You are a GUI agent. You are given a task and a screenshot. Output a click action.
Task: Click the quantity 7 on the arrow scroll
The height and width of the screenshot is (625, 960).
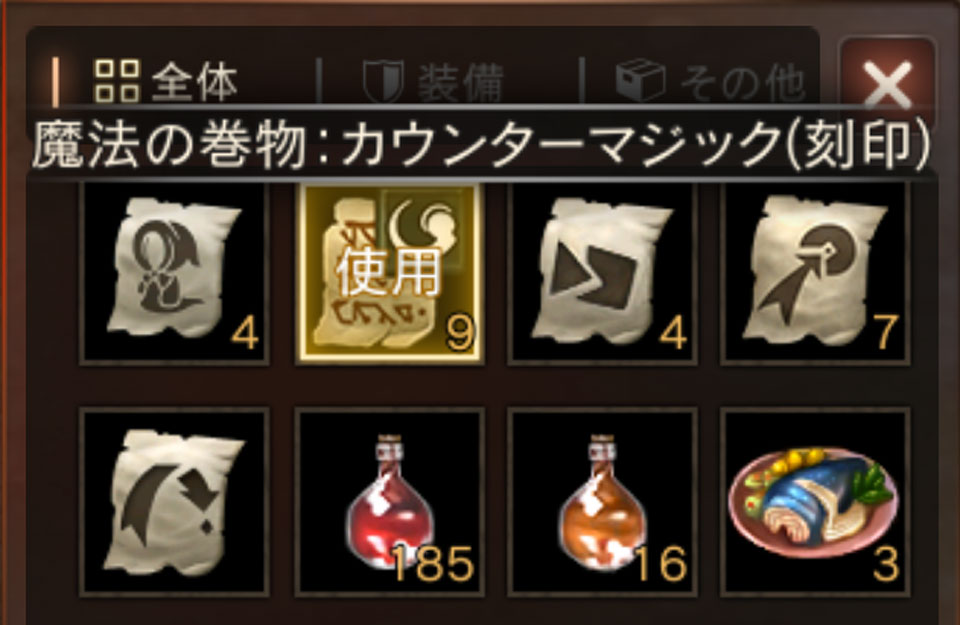[x=886, y=334]
